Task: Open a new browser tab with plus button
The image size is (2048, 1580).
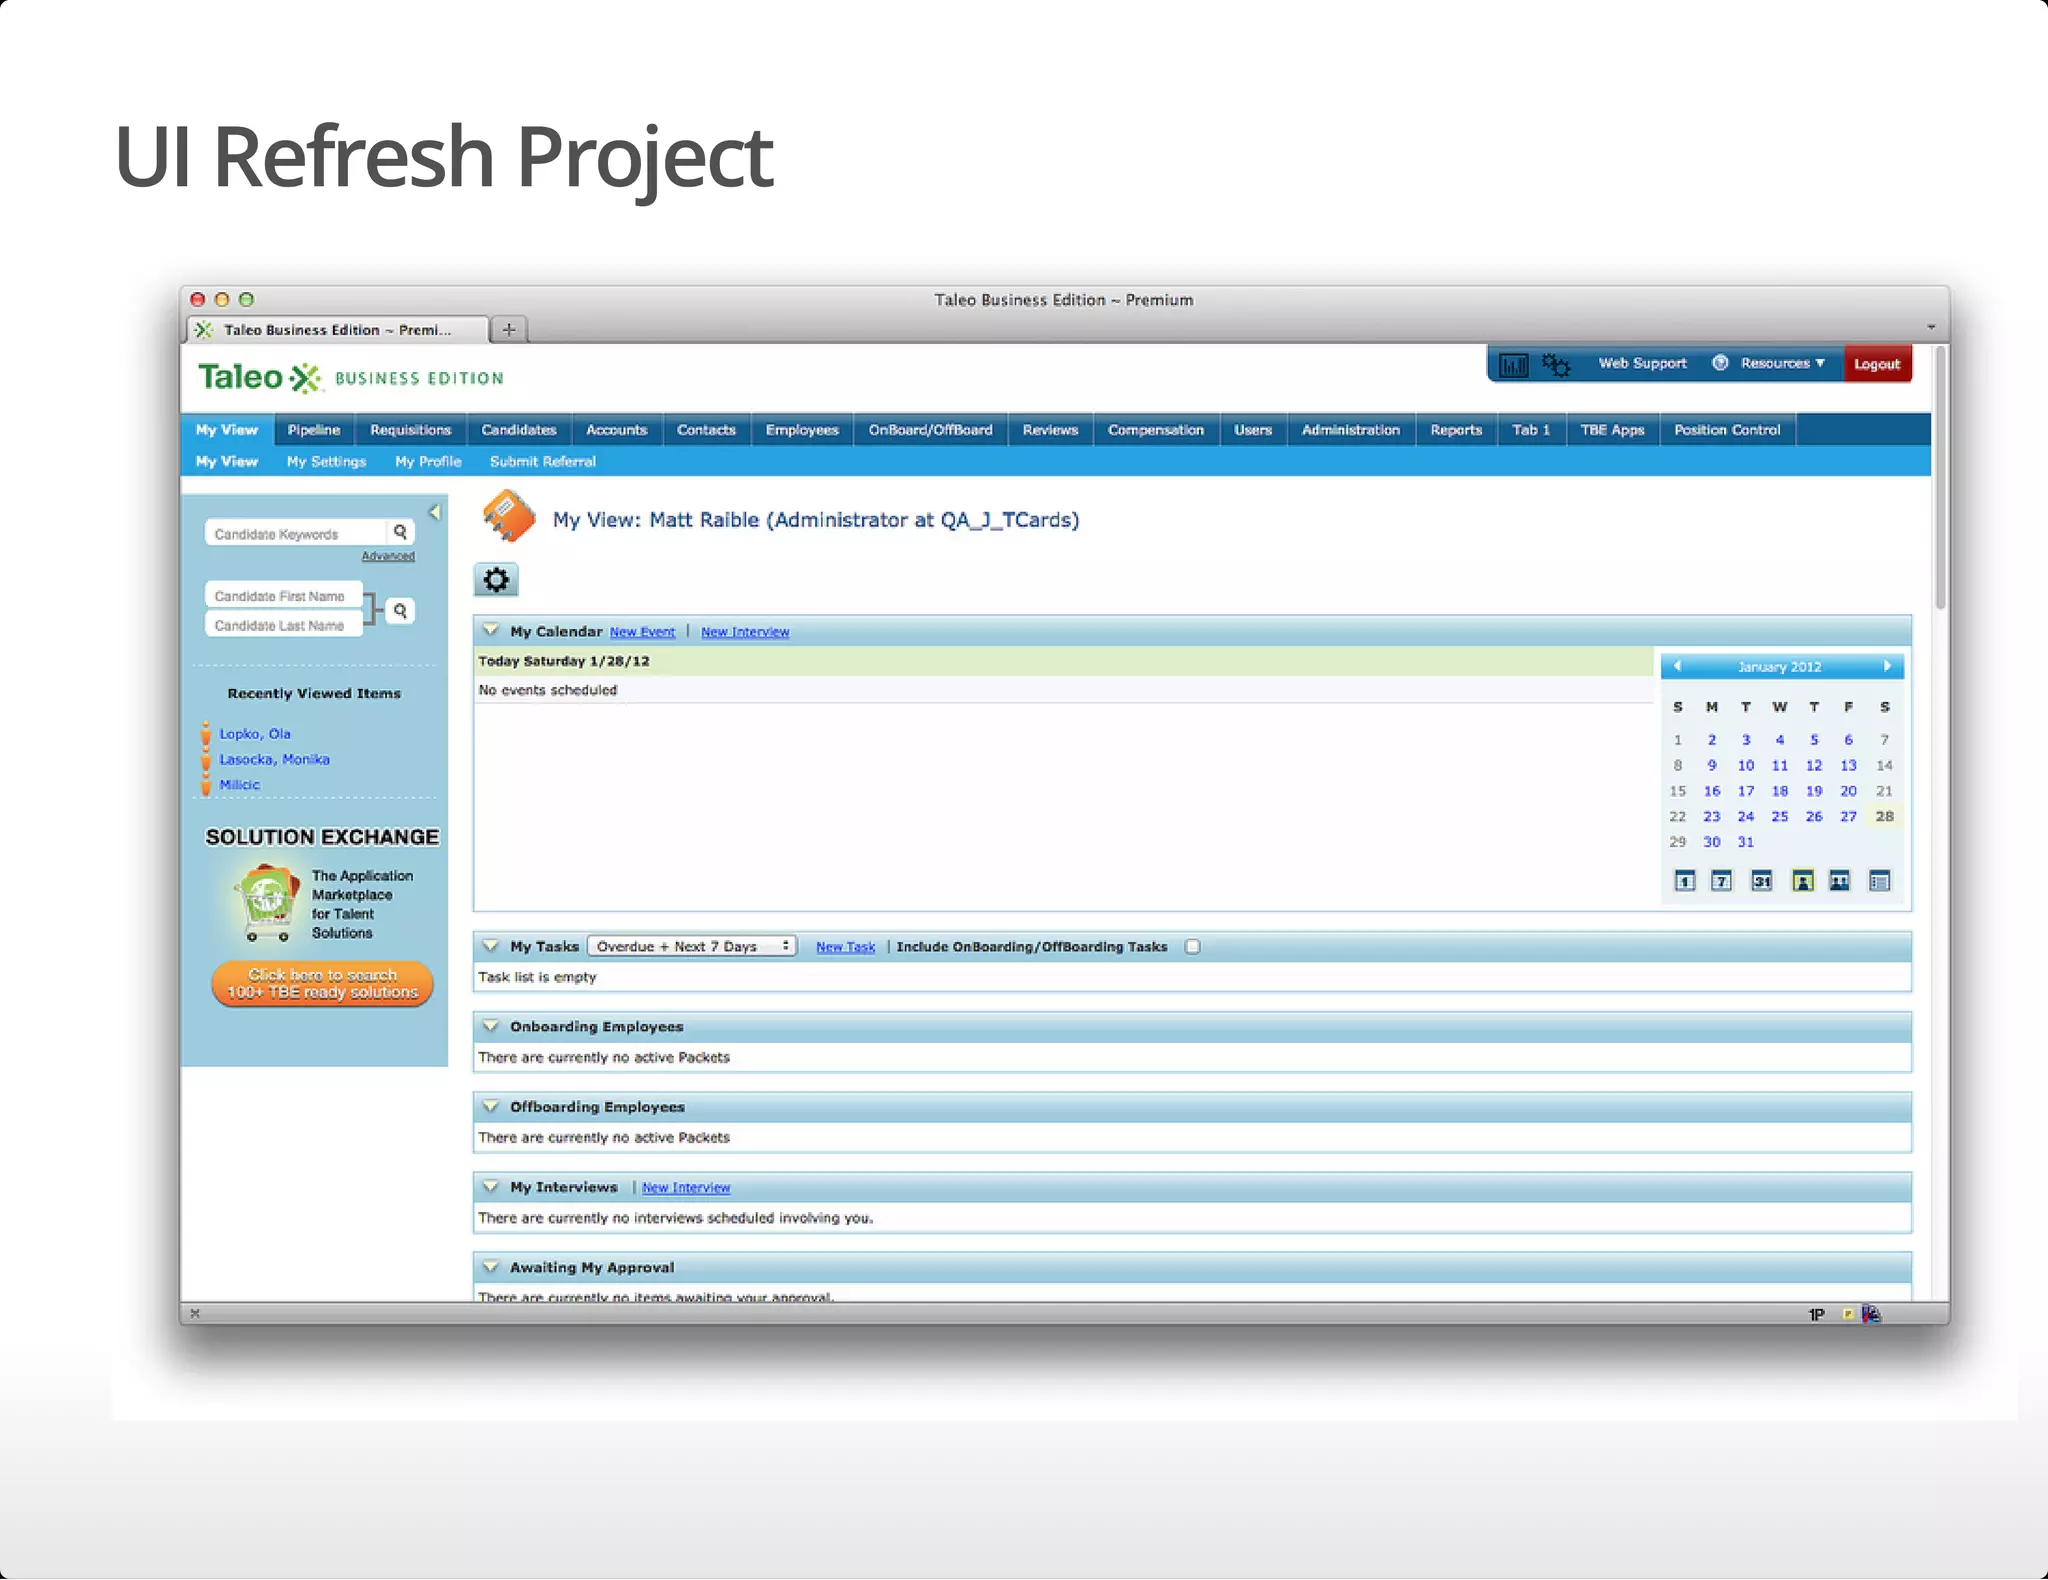Action: coord(509,329)
